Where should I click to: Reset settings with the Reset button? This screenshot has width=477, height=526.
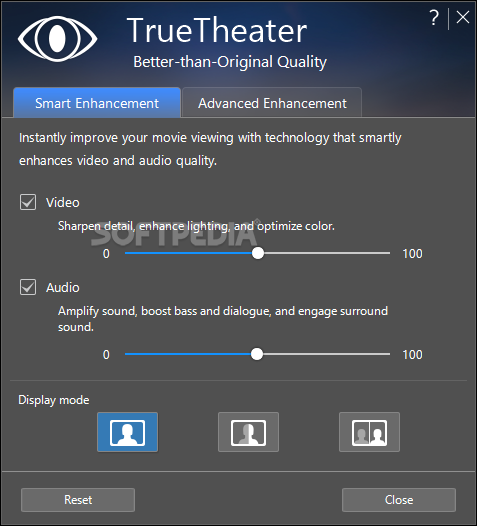tap(78, 500)
